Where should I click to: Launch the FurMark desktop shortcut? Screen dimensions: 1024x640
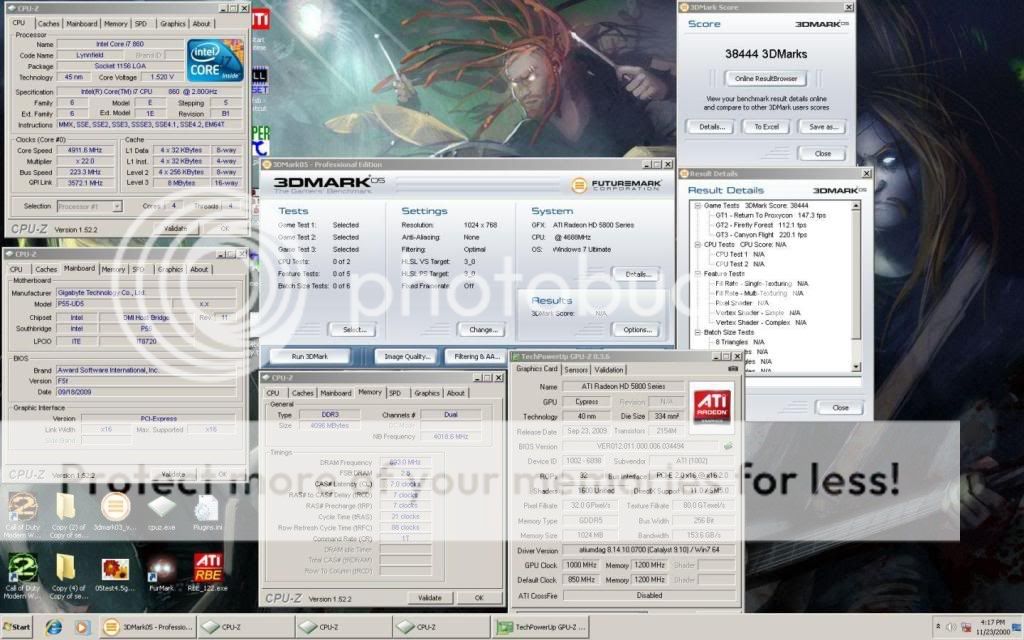(x=161, y=573)
